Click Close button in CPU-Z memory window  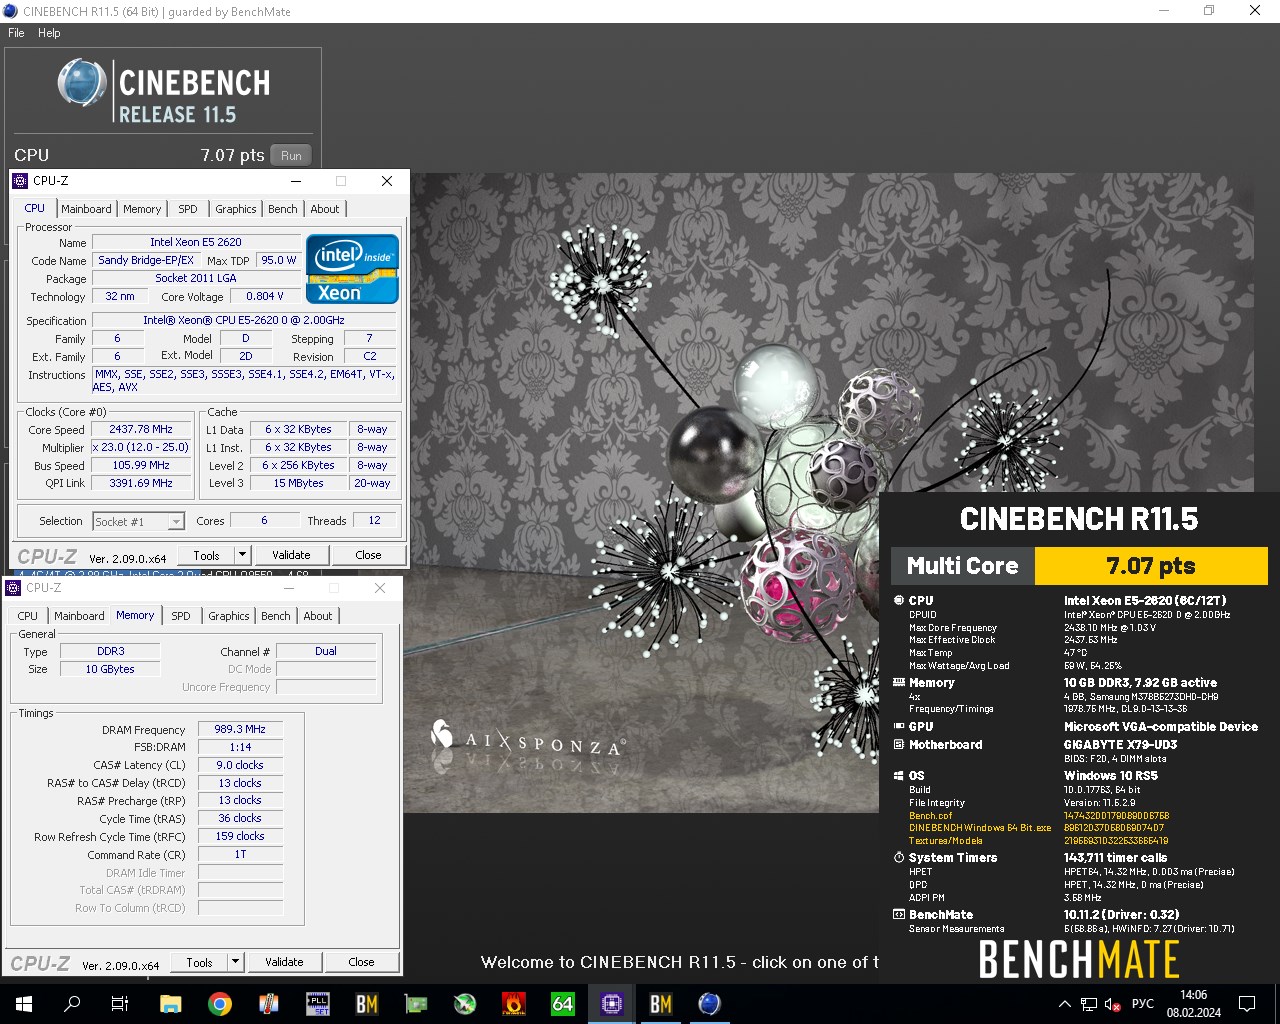click(x=361, y=962)
